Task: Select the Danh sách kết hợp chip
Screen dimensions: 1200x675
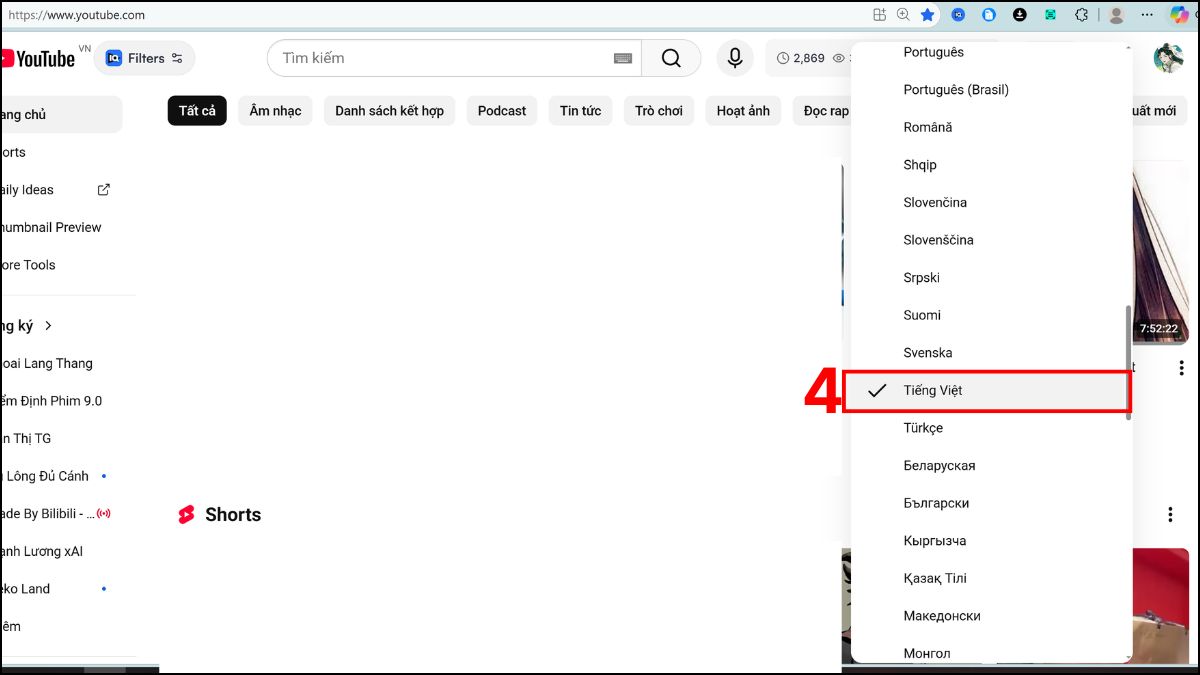Action: (389, 111)
